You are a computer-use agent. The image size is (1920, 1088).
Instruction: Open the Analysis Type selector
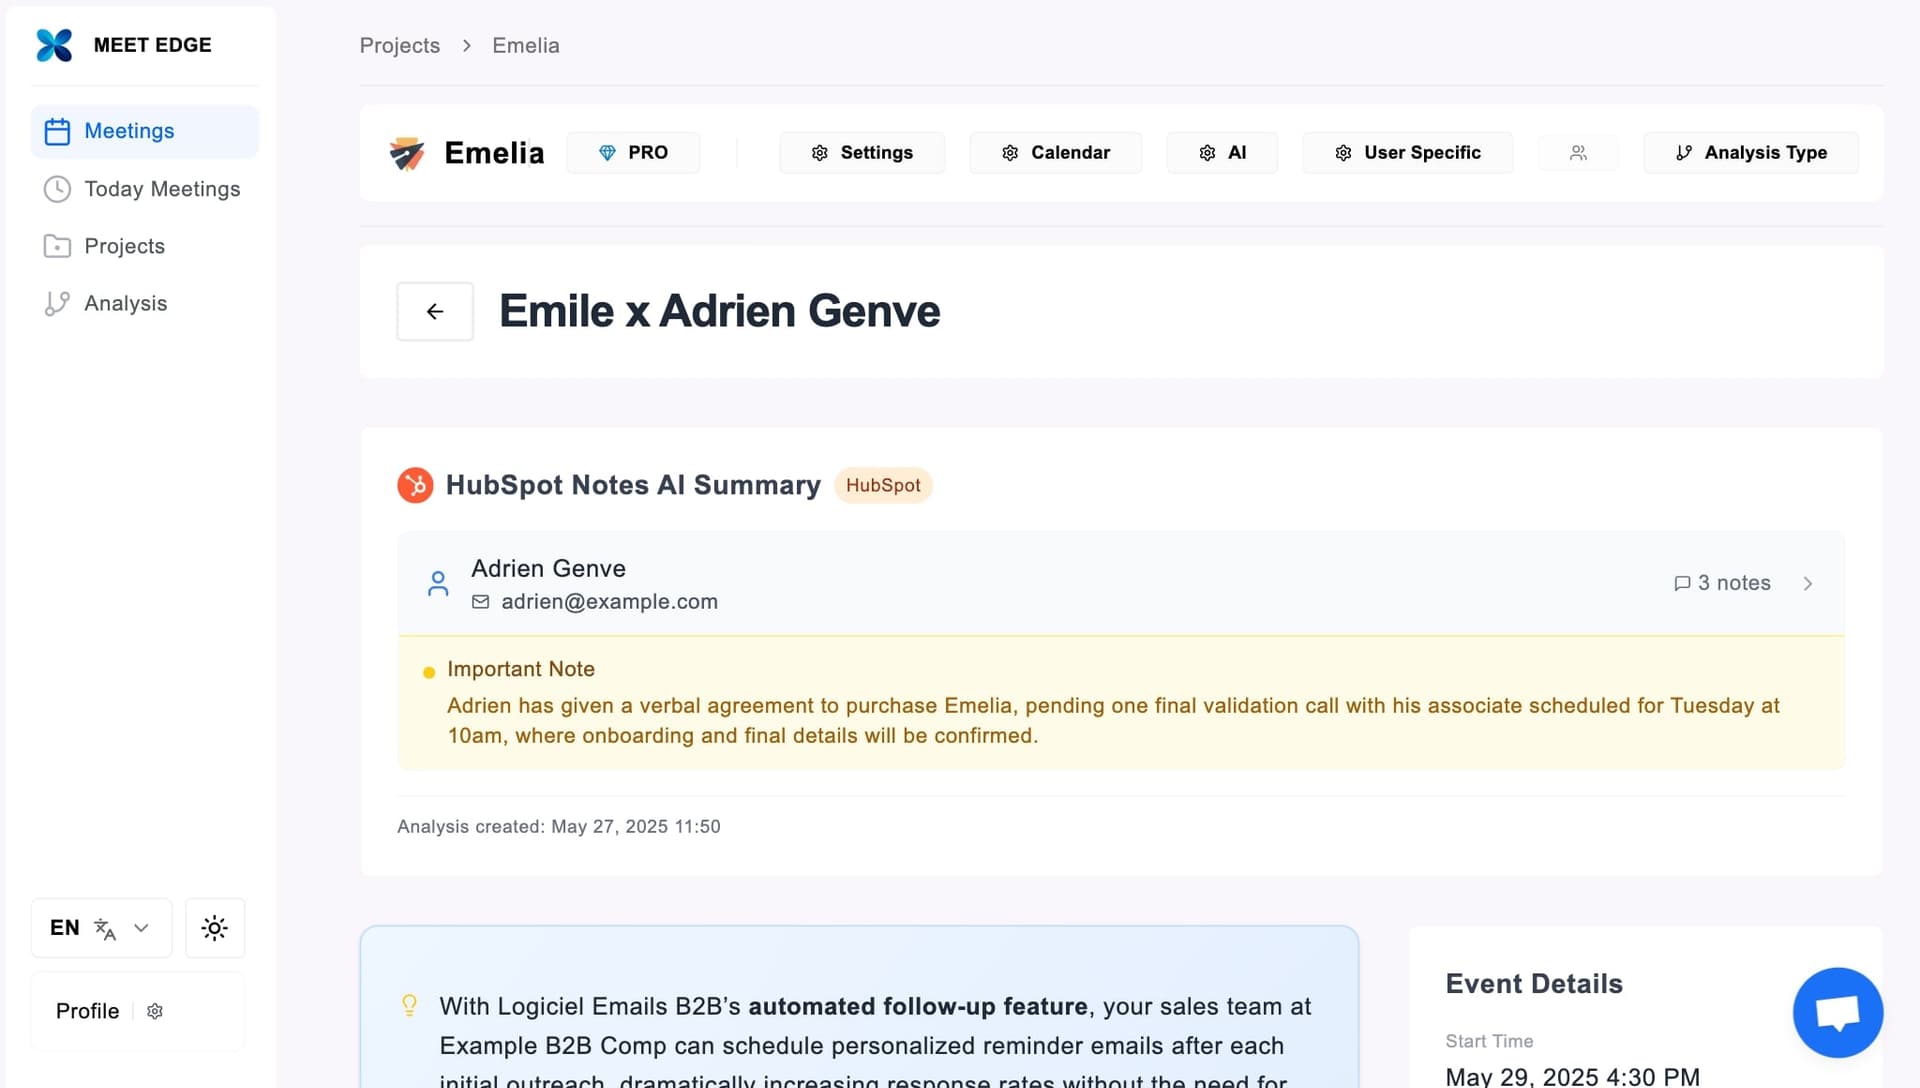tap(1751, 153)
